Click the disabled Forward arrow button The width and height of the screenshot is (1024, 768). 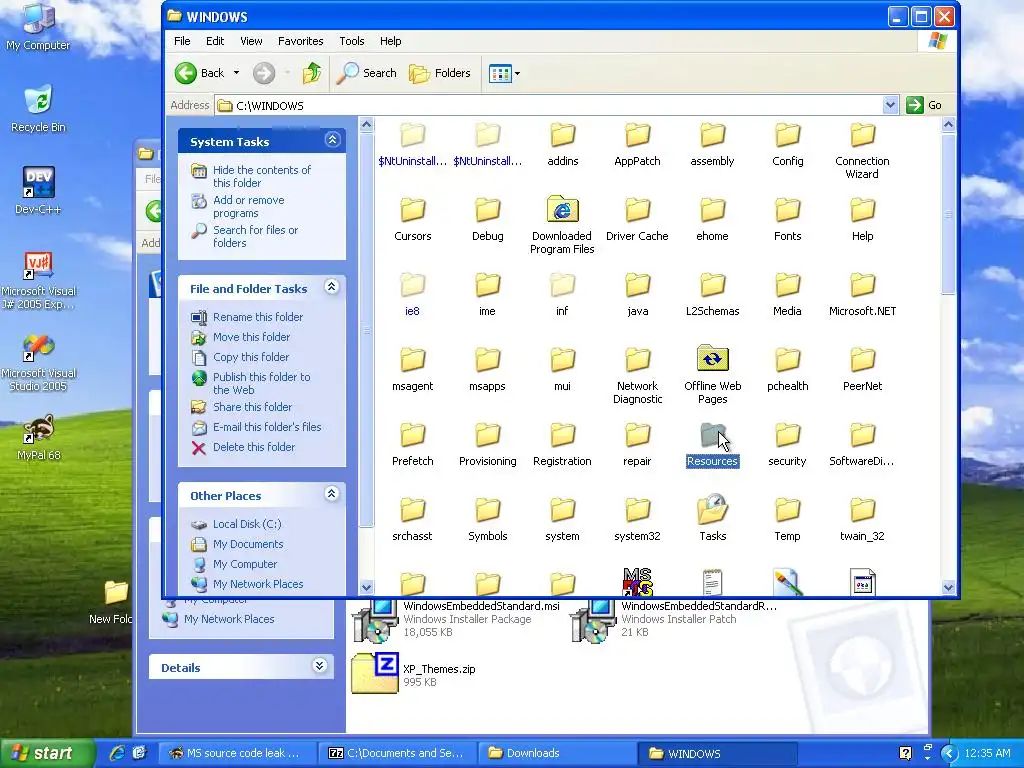(264, 73)
